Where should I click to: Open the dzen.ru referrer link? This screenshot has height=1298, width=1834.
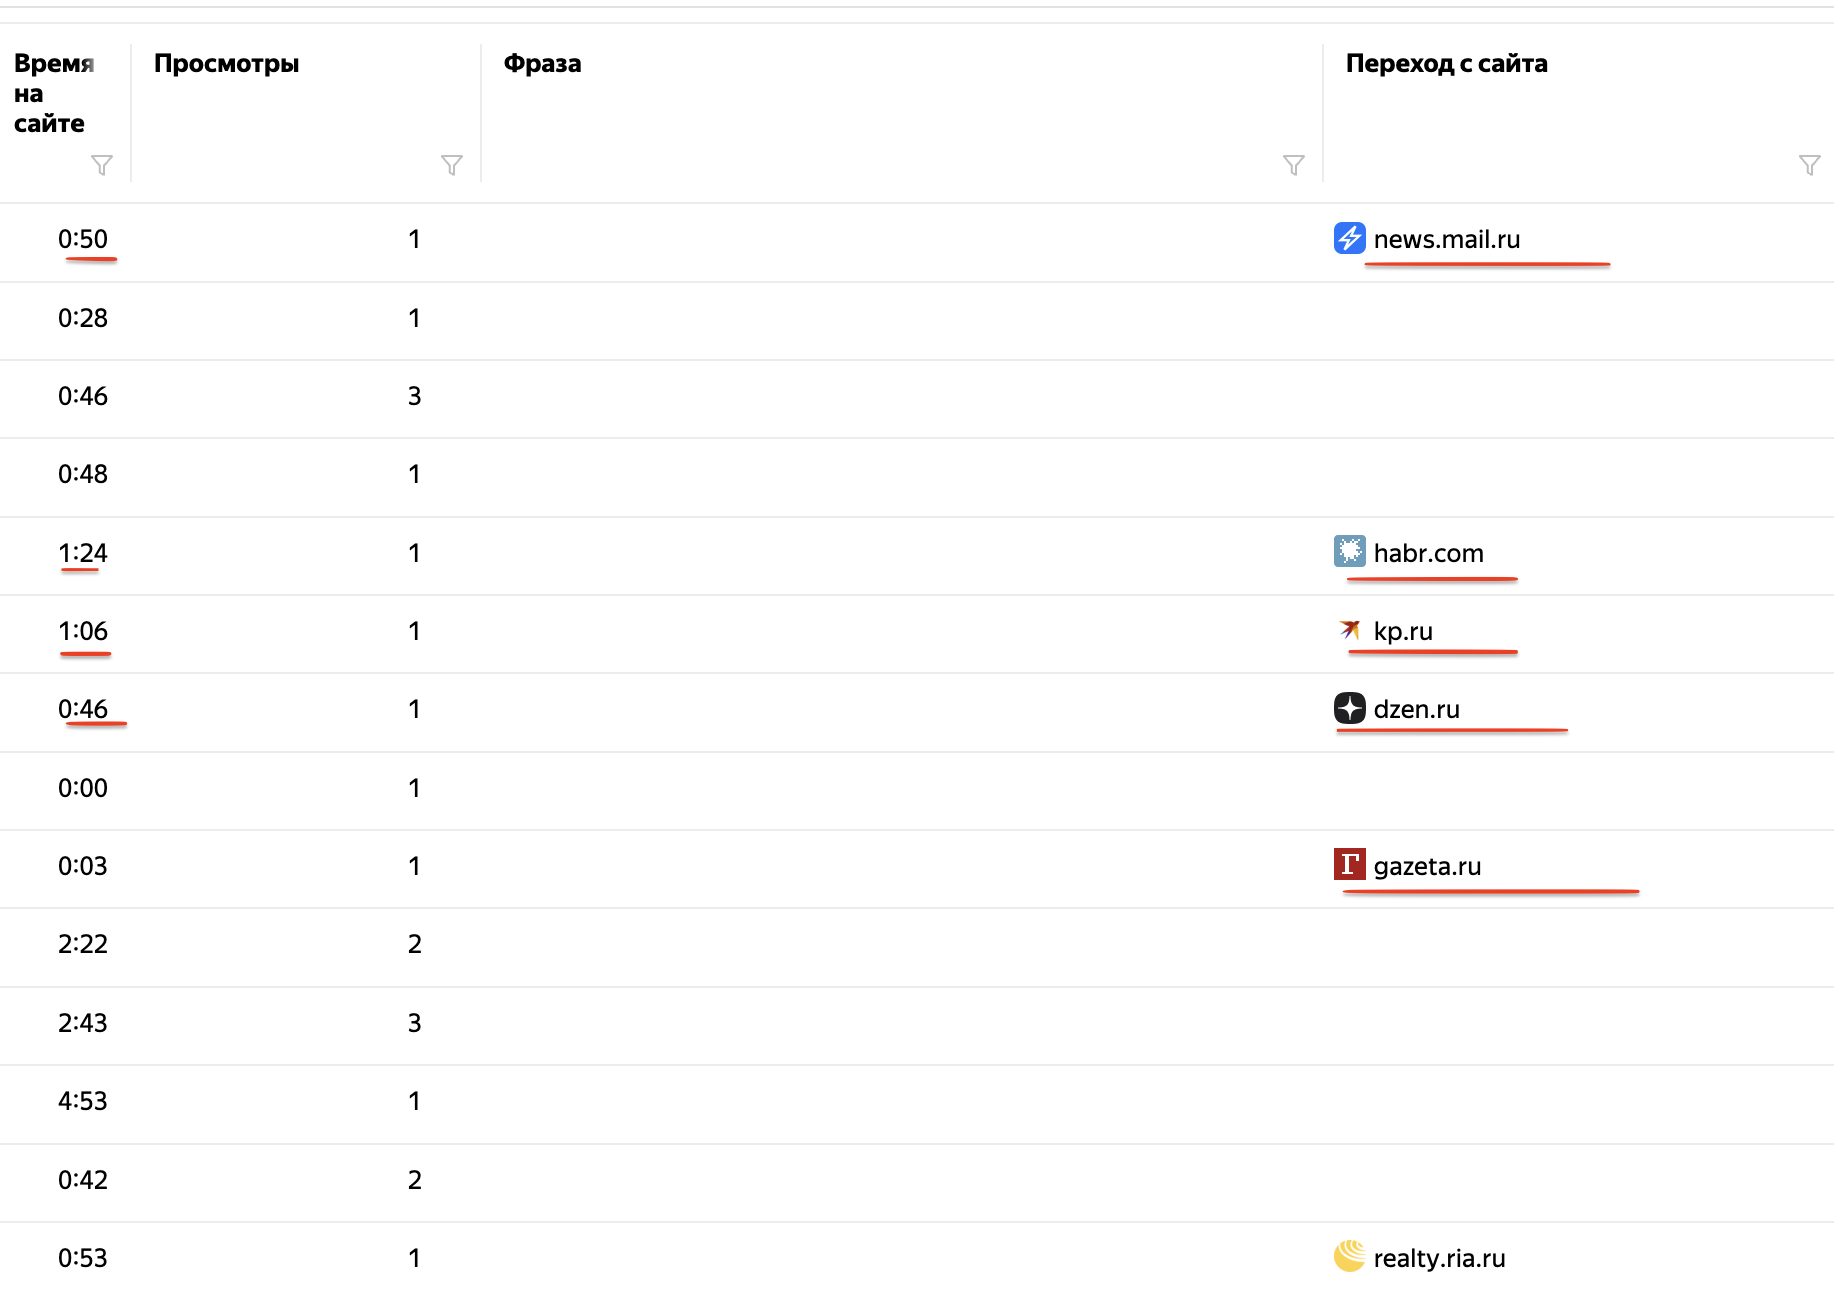tap(1416, 710)
